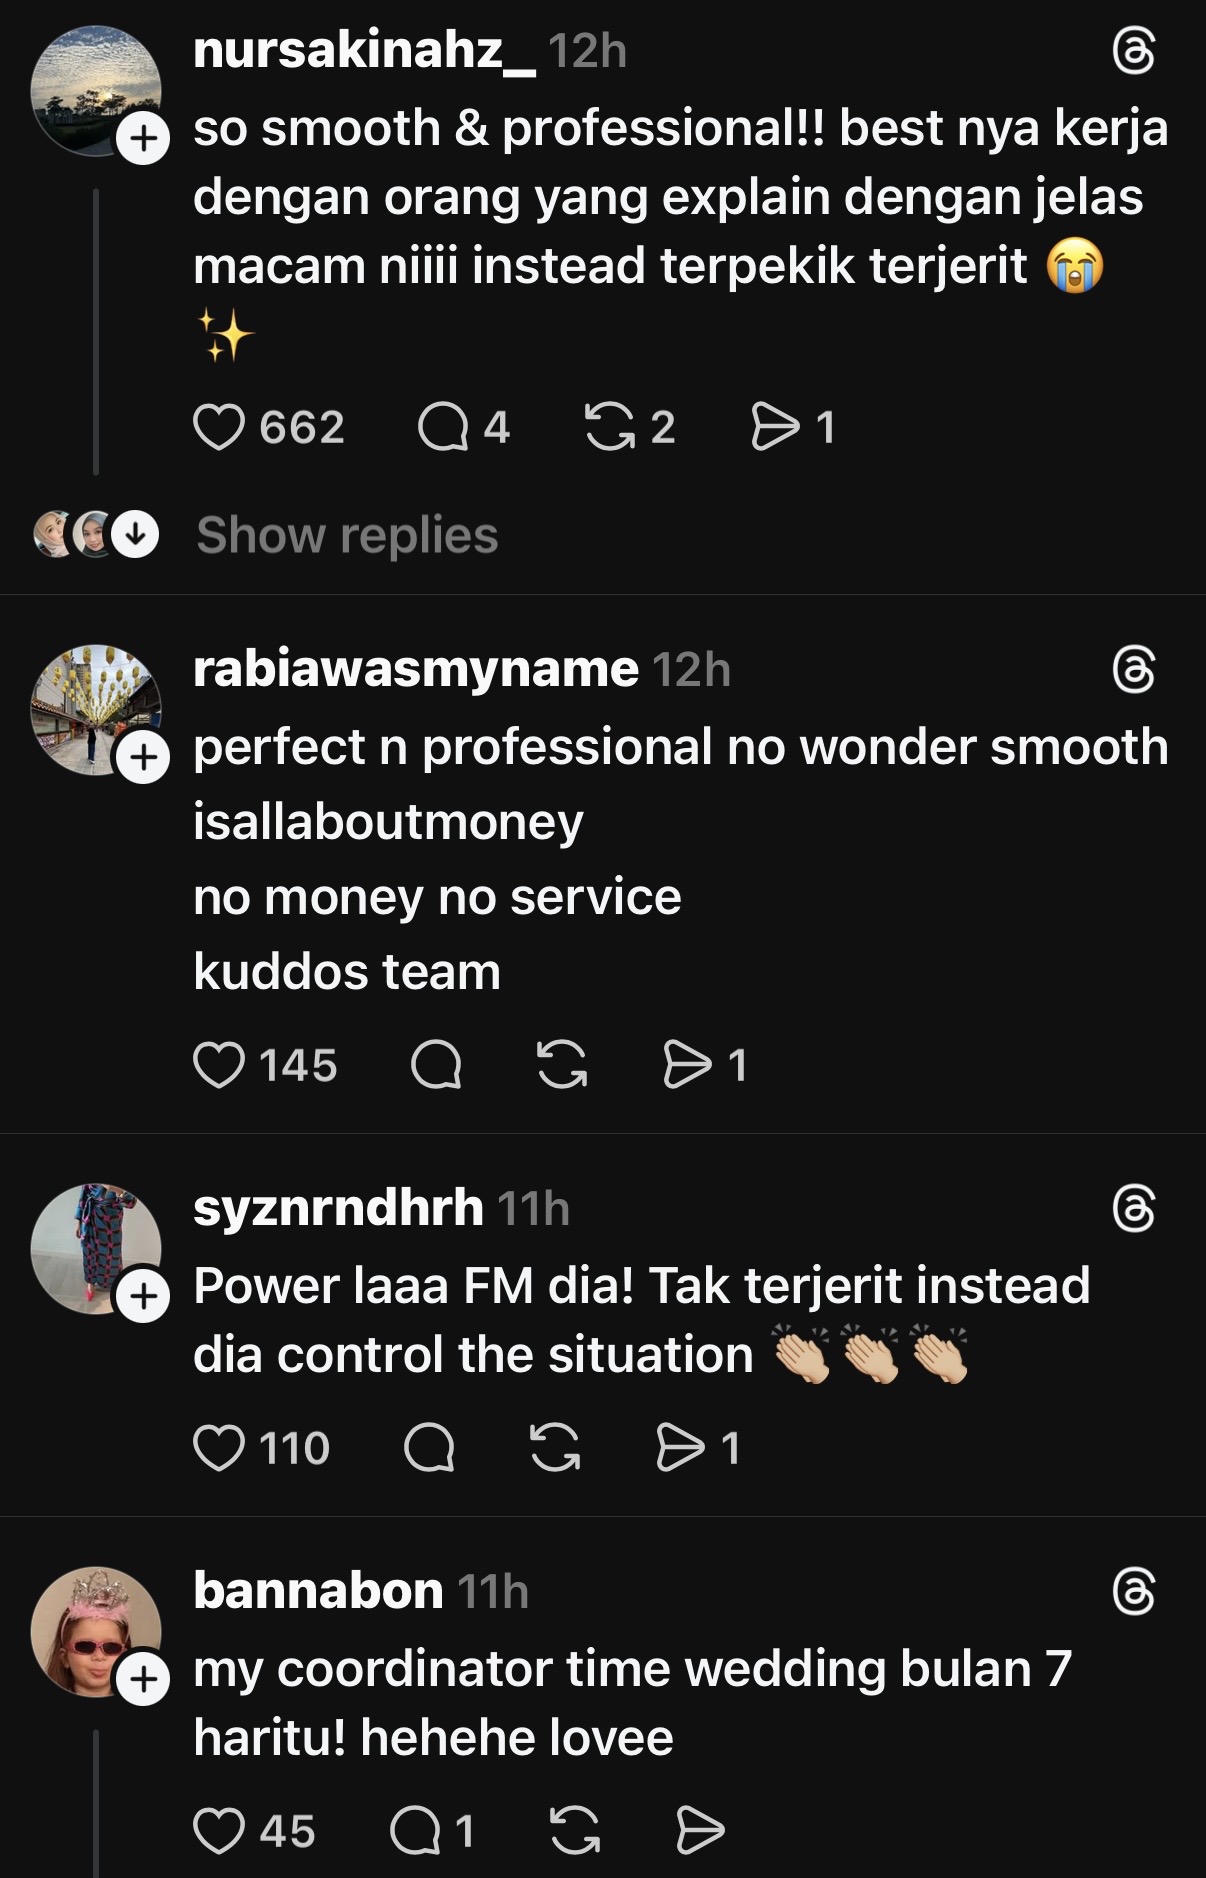
Task: Like syznrndhrh's comment with 110 likes
Action: pos(219,1448)
